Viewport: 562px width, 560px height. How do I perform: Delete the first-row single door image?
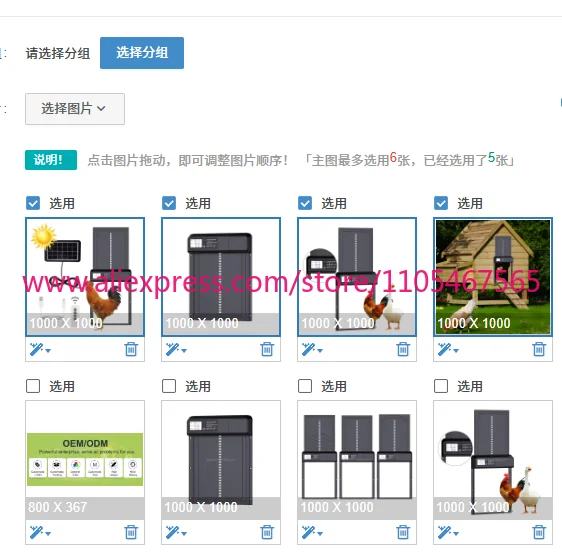pos(267,349)
